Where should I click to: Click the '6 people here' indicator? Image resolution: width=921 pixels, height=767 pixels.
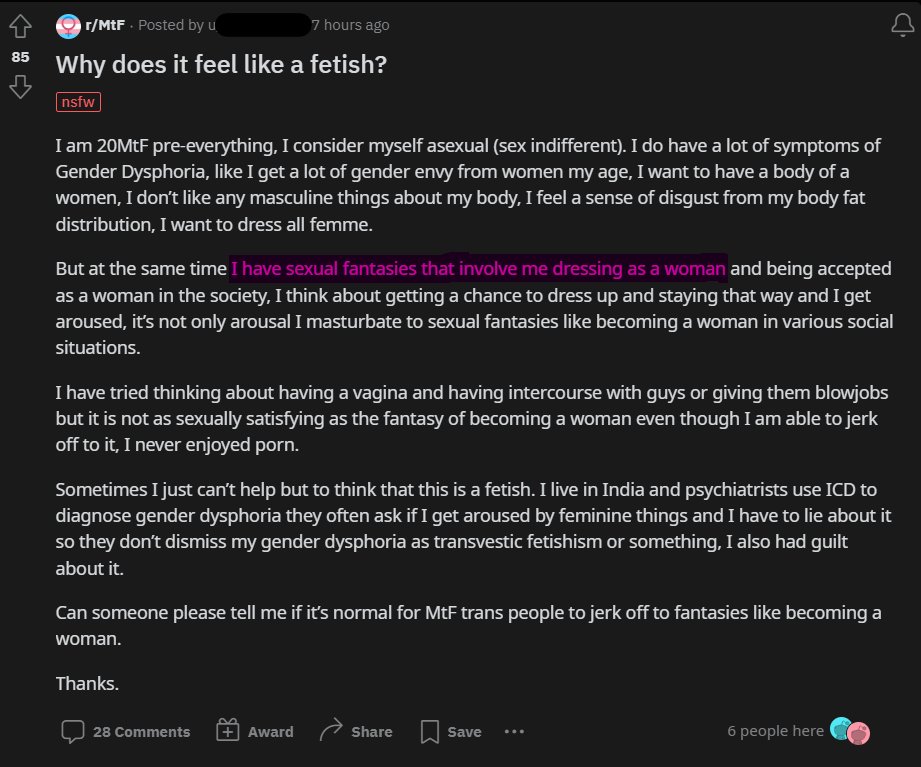click(x=775, y=731)
